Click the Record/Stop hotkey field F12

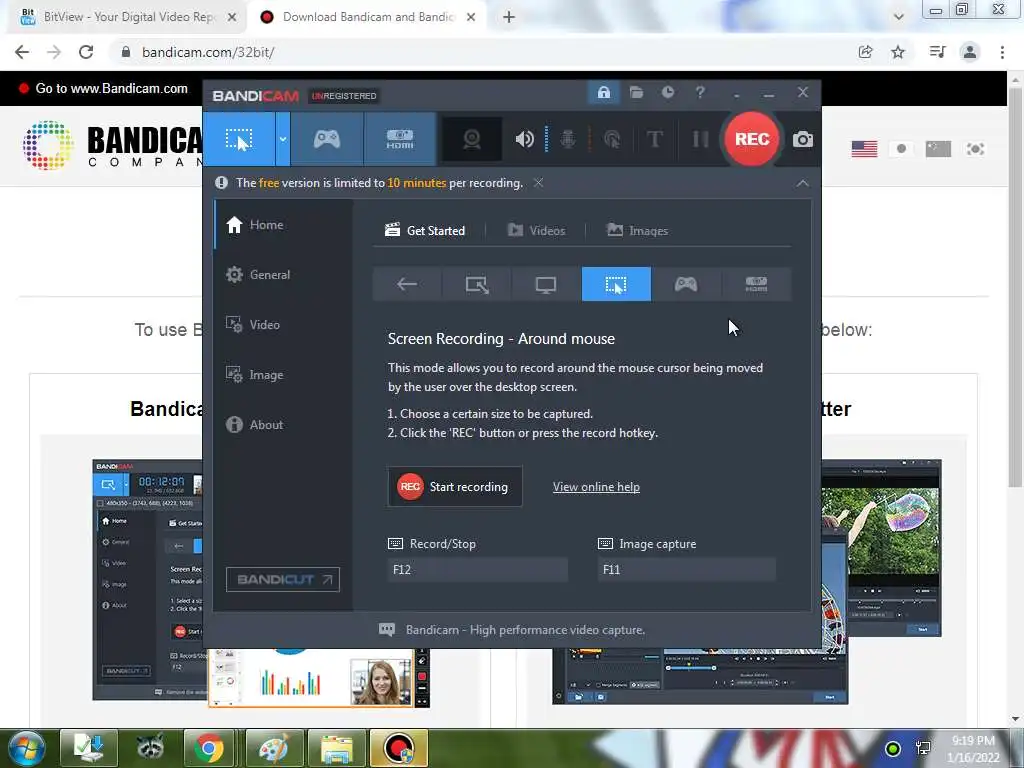(477, 569)
